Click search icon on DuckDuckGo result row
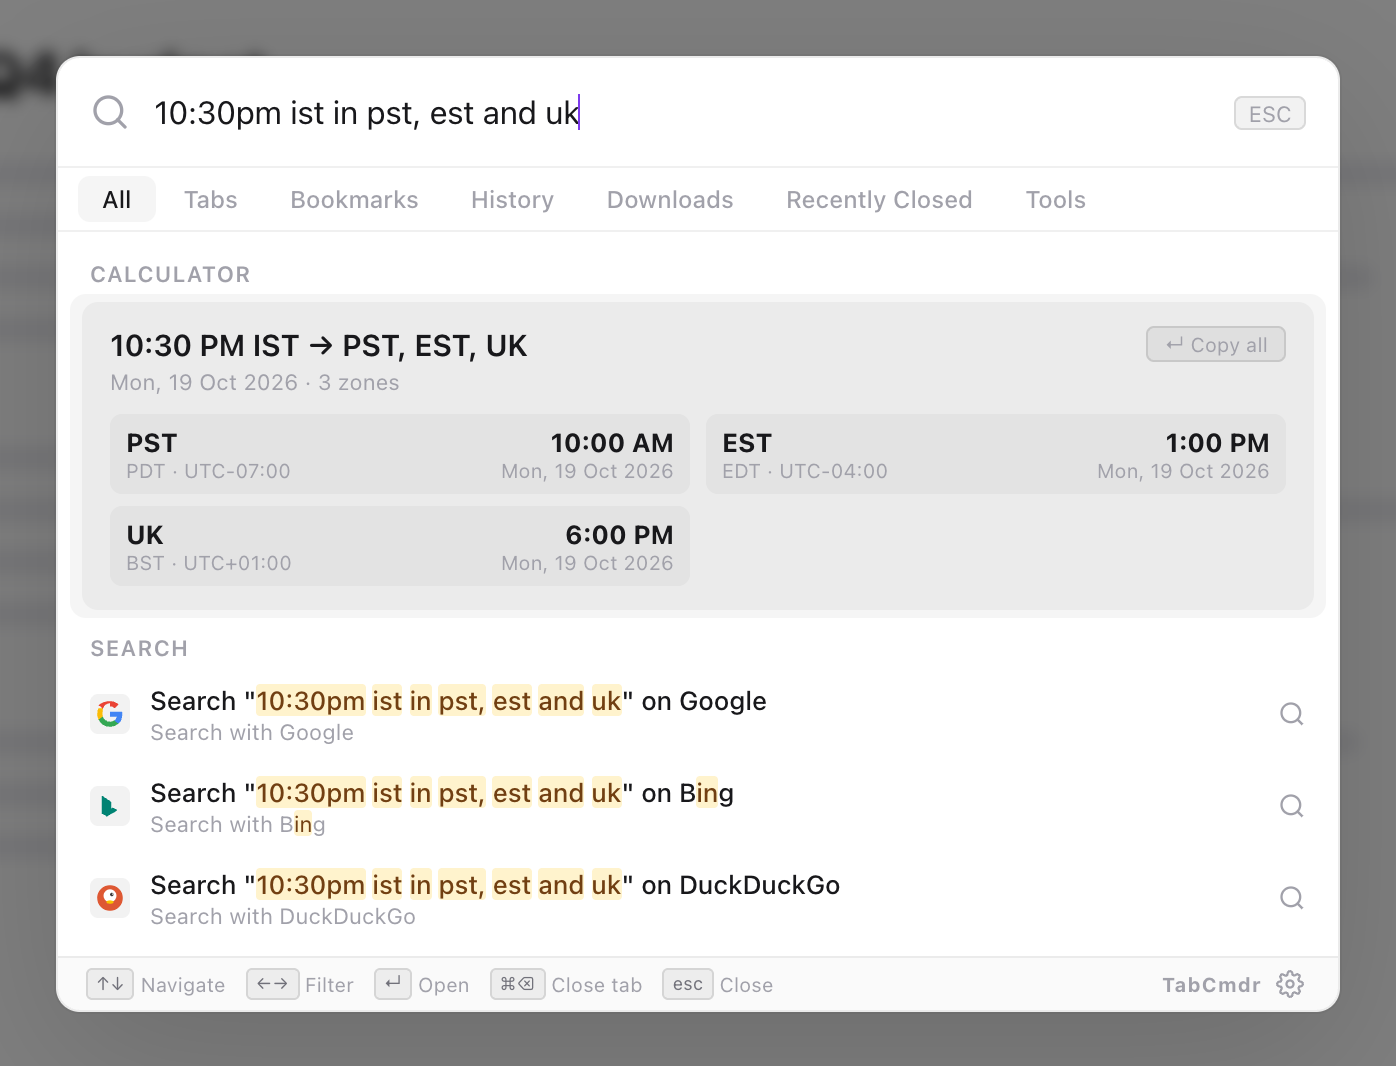This screenshot has width=1396, height=1066. coord(1292,898)
